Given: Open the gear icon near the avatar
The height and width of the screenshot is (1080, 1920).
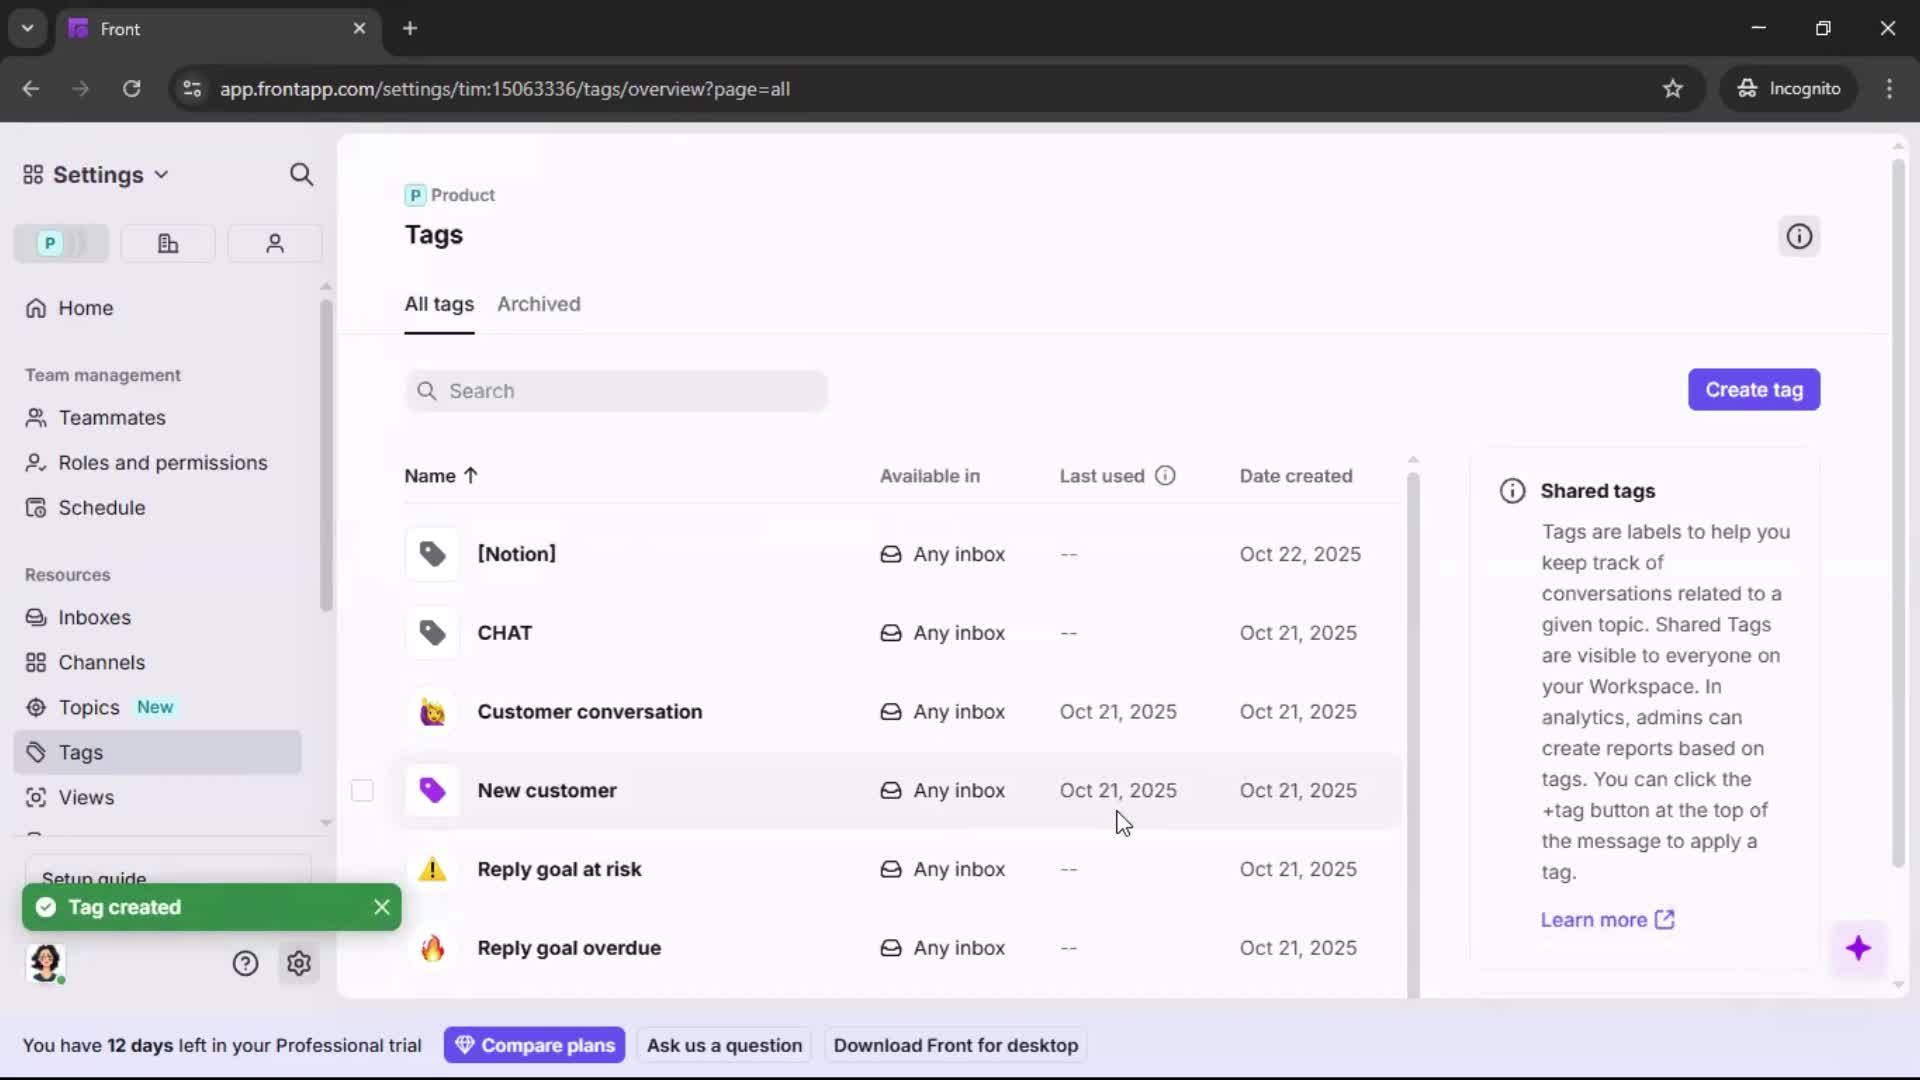Looking at the screenshot, I should click(x=299, y=963).
